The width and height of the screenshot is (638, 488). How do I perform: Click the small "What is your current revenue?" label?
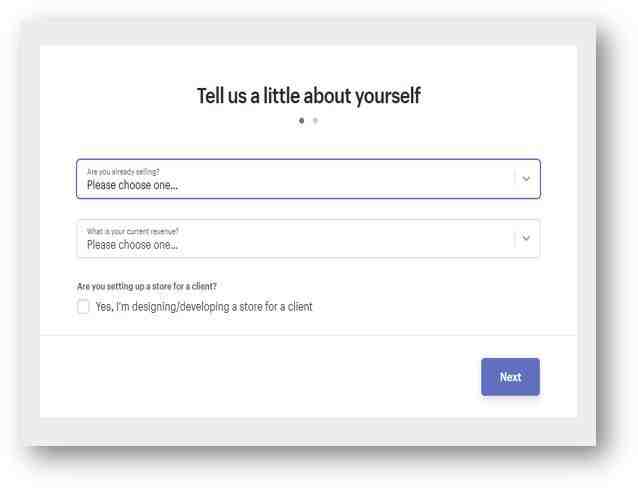pos(133,232)
